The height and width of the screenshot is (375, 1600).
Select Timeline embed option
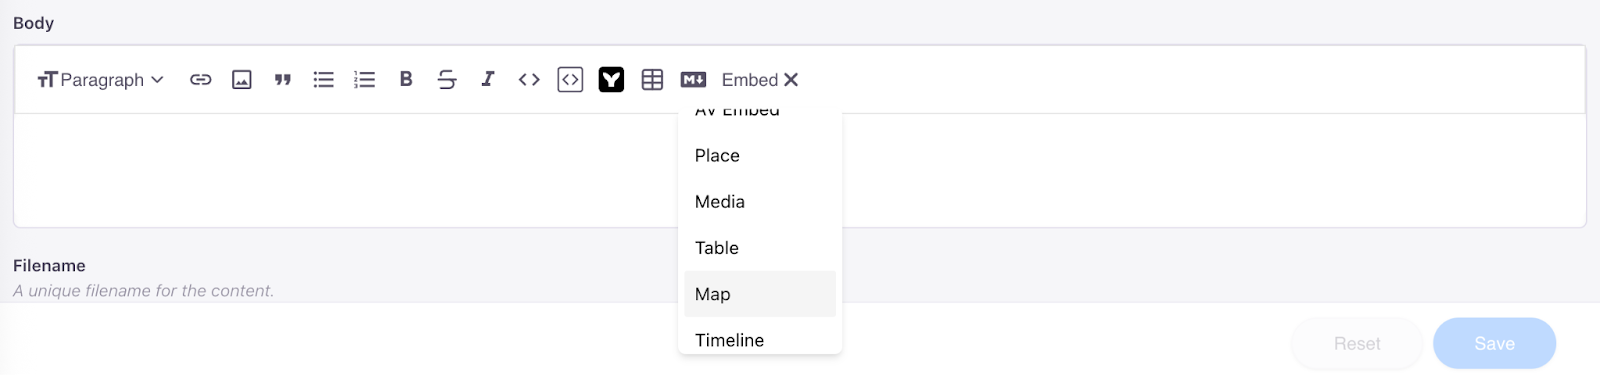760,337
